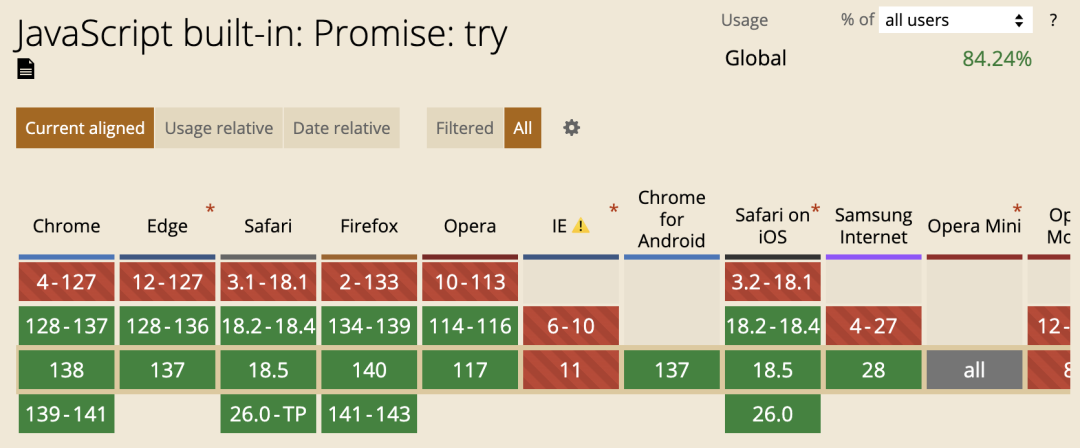Click Chrome 139-141 version cell
Screen dimensions: 1080x448
(67, 414)
